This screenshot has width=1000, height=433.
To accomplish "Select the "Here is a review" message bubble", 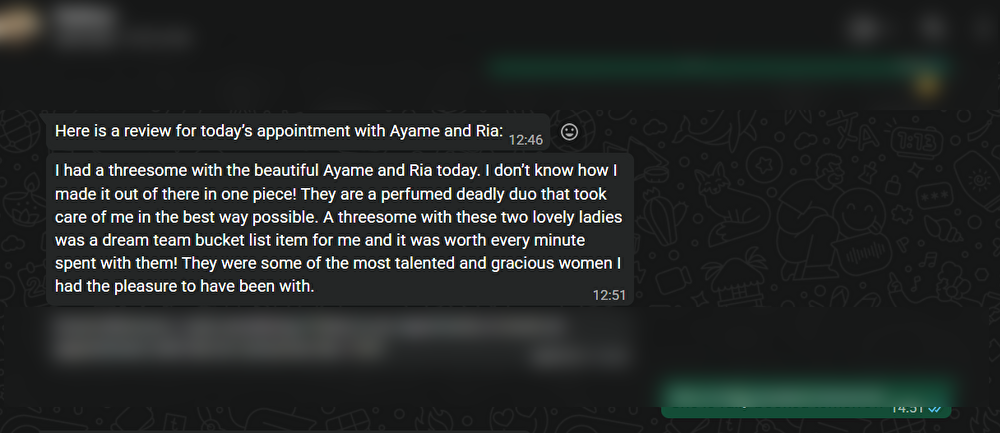I will [280, 132].
